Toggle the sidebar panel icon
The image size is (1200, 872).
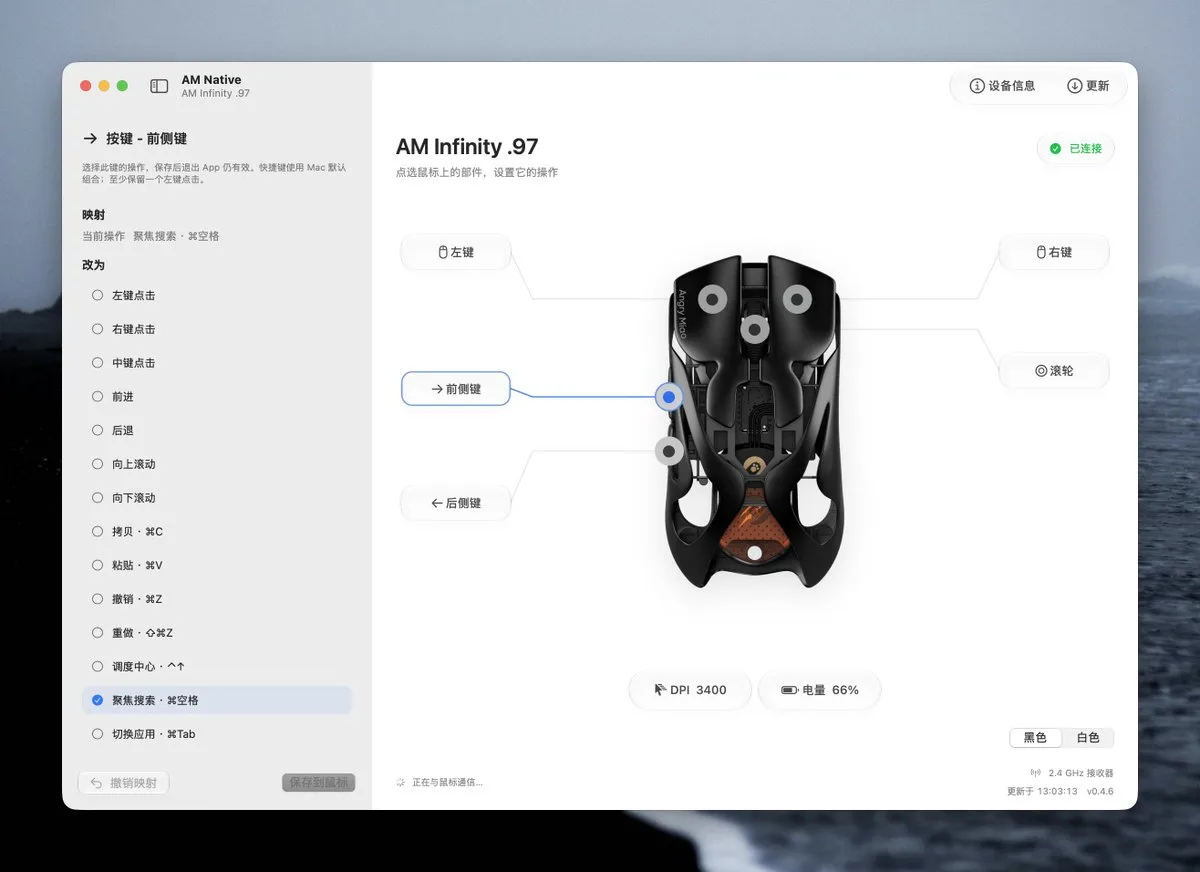[x=159, y=86]
